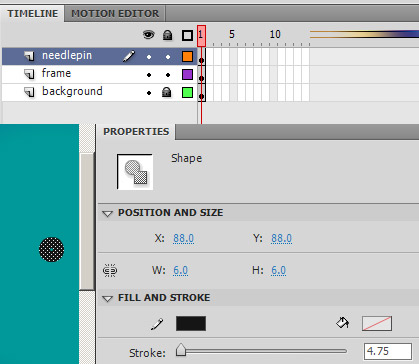Click the eye icon column header

(149, 35)
